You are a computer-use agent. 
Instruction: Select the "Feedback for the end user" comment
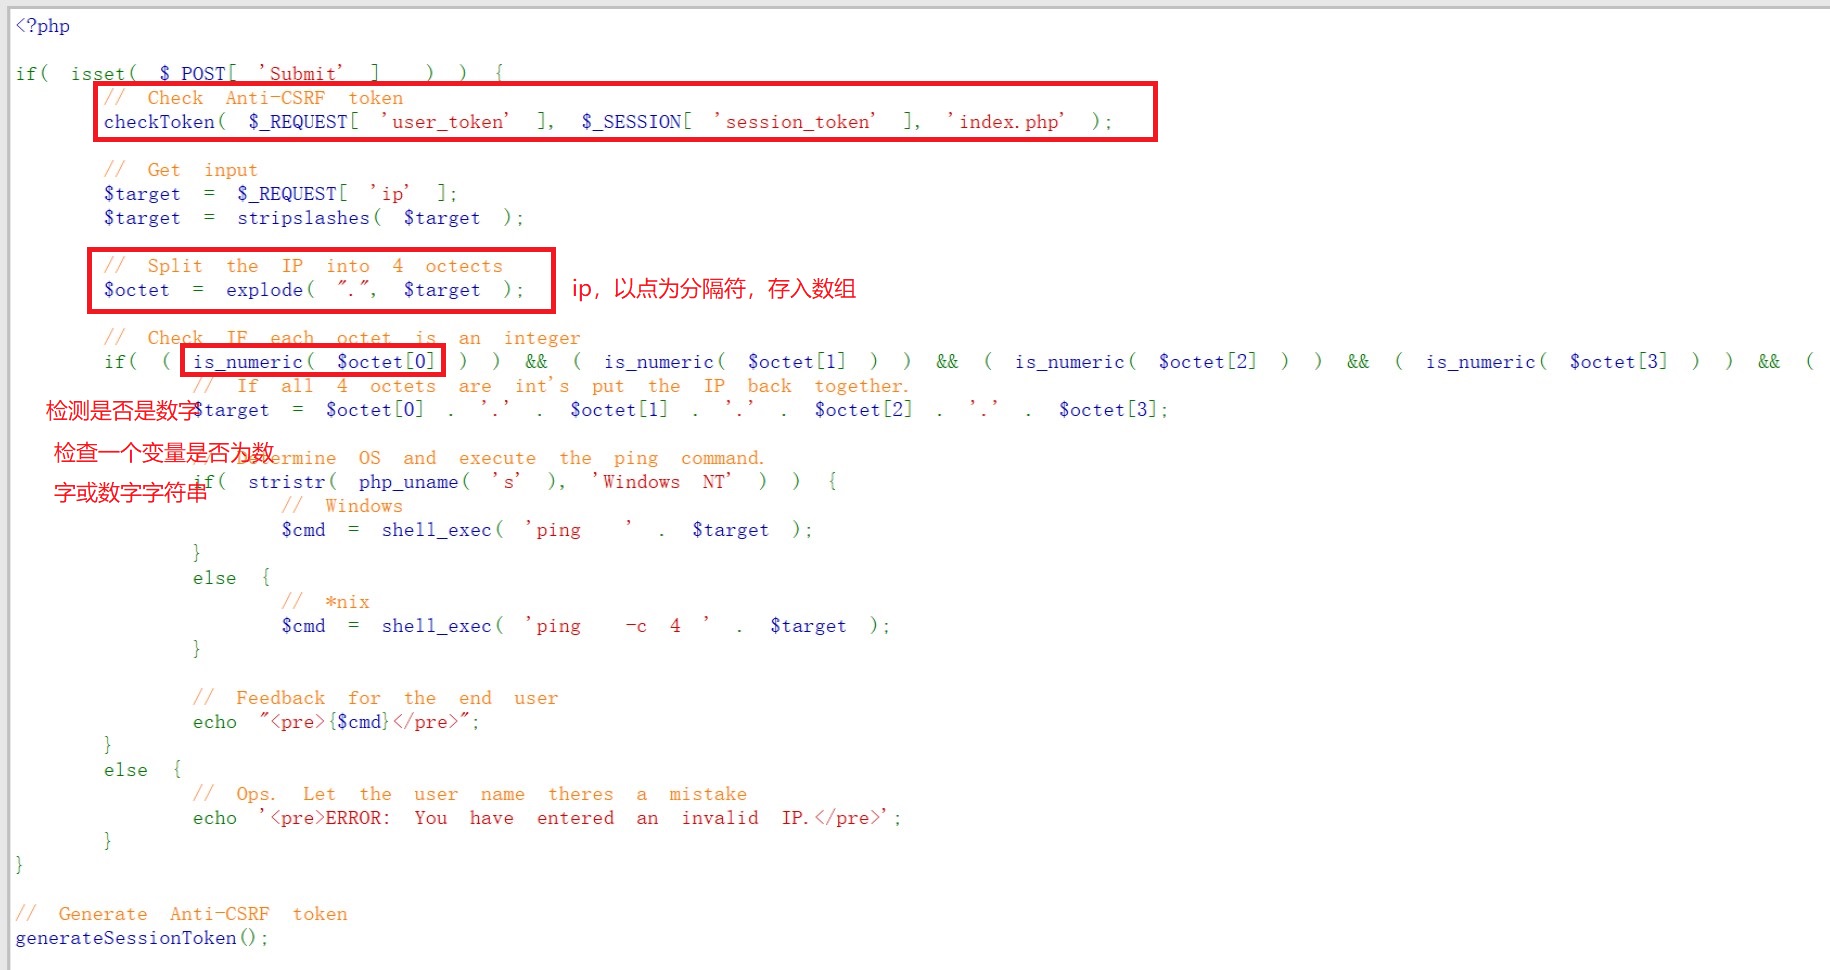tap(375, 698)
